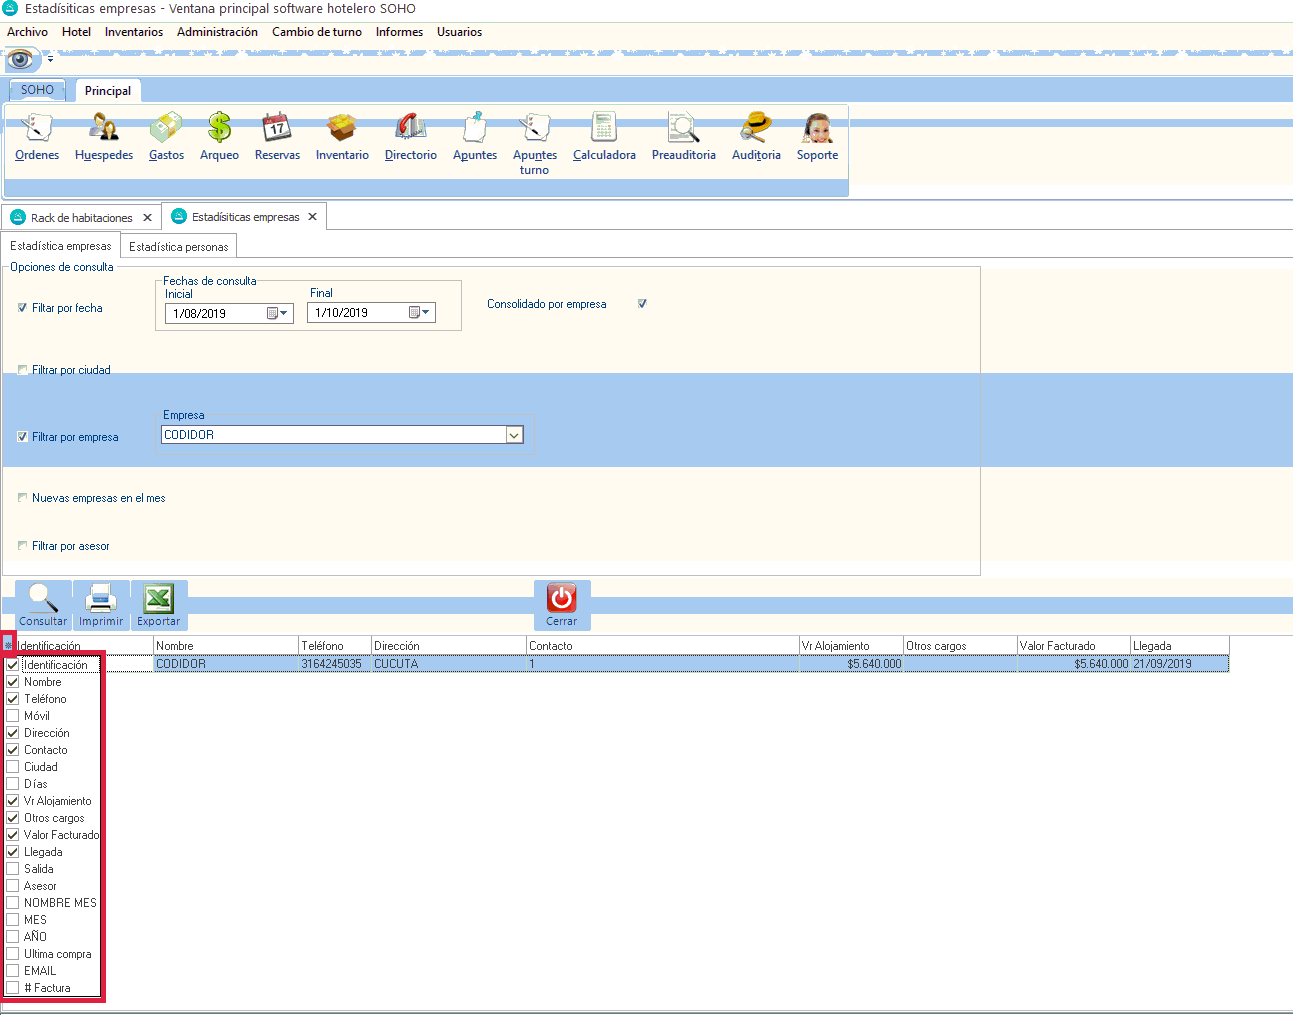1293x1015 pixels.
Task: Check the Móvil column option
Action: (x=13, y=716)
